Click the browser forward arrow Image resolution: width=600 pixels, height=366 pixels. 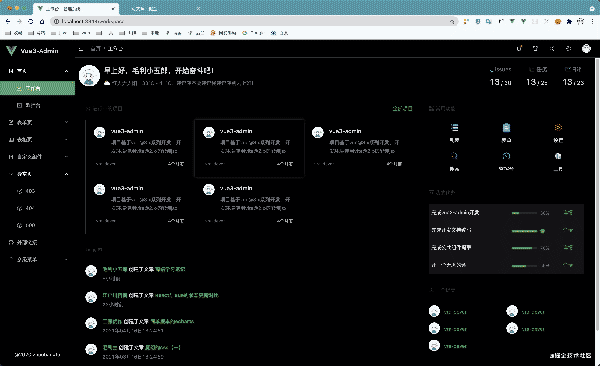coord(19,21)
